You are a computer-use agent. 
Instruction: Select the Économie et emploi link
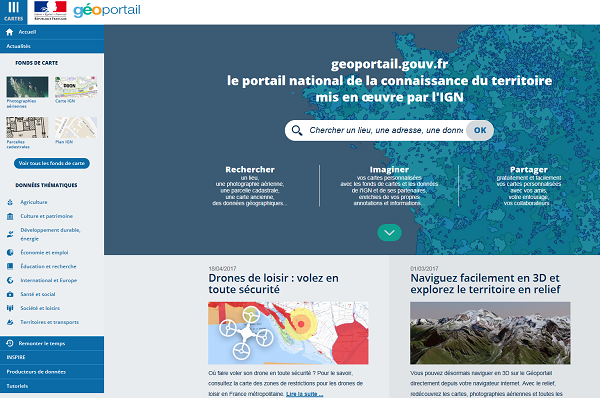[44, 253]
